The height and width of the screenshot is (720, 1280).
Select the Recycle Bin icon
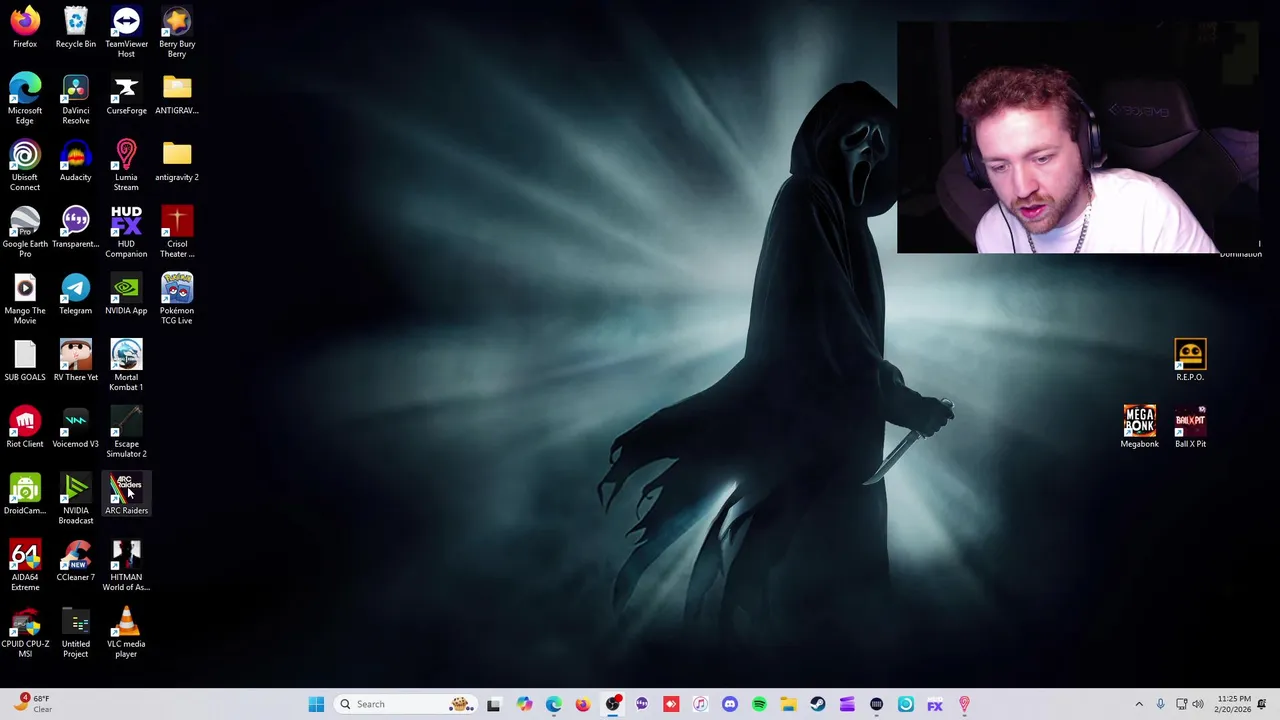(x=76, y=28)
